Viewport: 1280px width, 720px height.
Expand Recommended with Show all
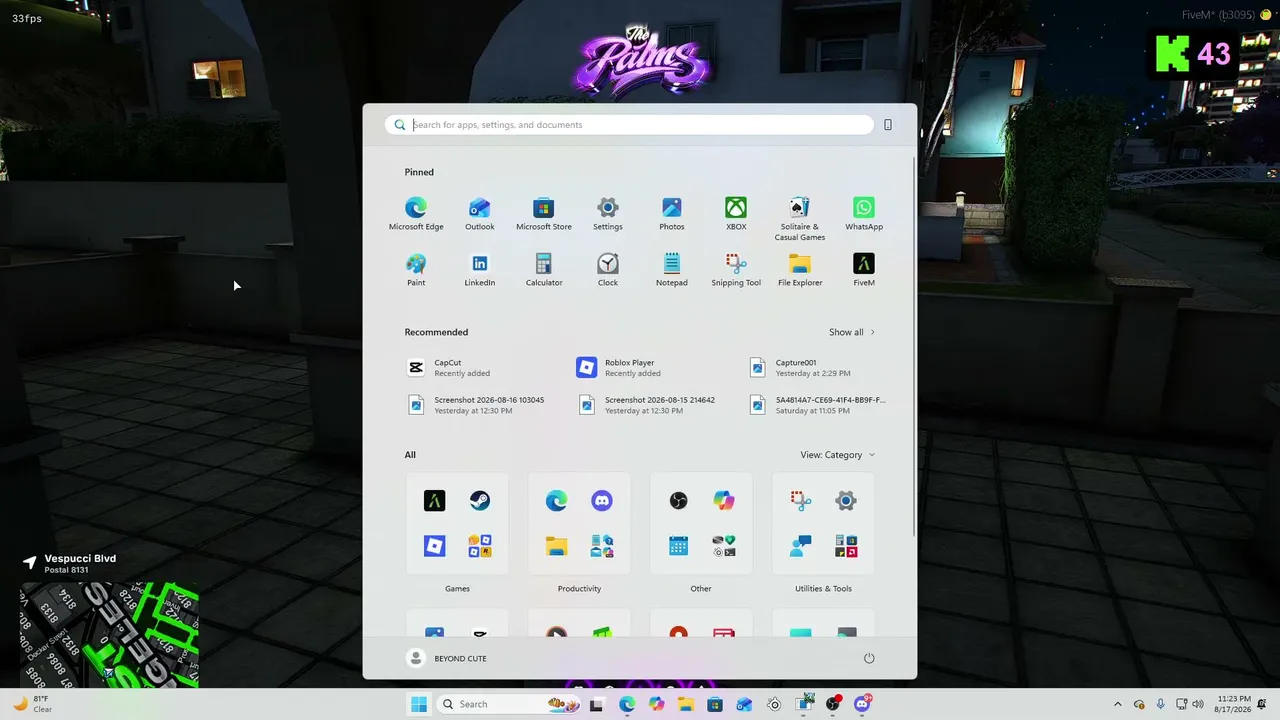tap(852, 332)
